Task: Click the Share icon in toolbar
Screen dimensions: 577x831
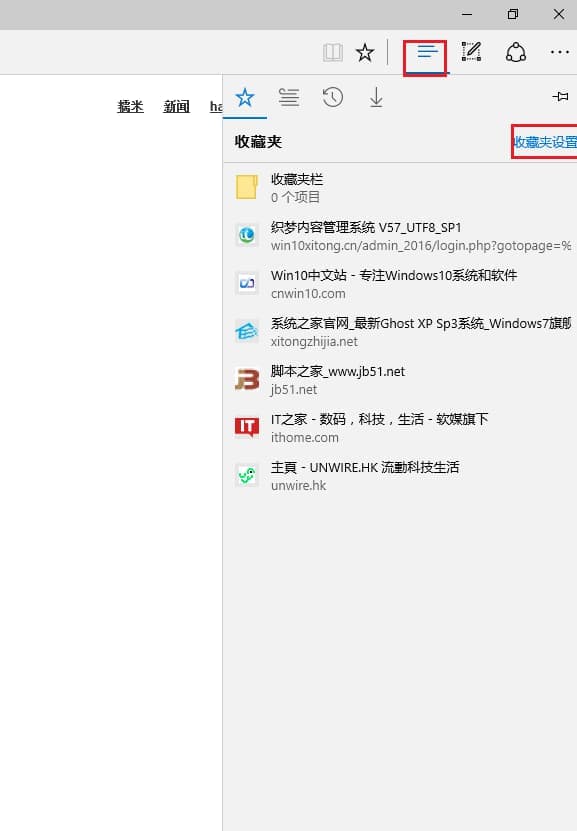Action: 516,52
